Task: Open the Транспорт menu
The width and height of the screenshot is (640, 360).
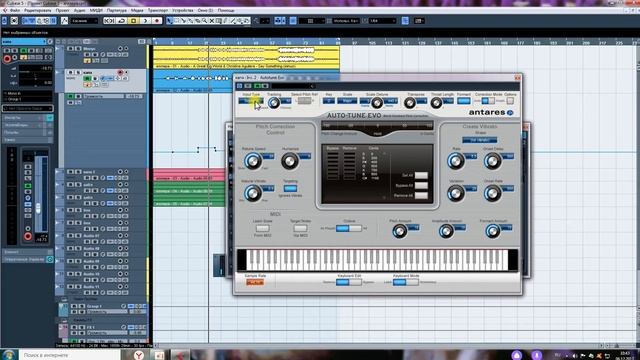Action: click(x=158, y=10)
